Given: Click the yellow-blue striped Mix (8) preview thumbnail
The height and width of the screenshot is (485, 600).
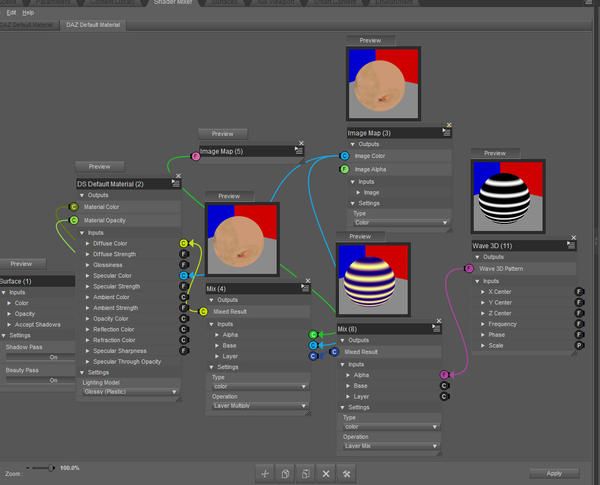Looking at the screenshot, I should (373, 279).
